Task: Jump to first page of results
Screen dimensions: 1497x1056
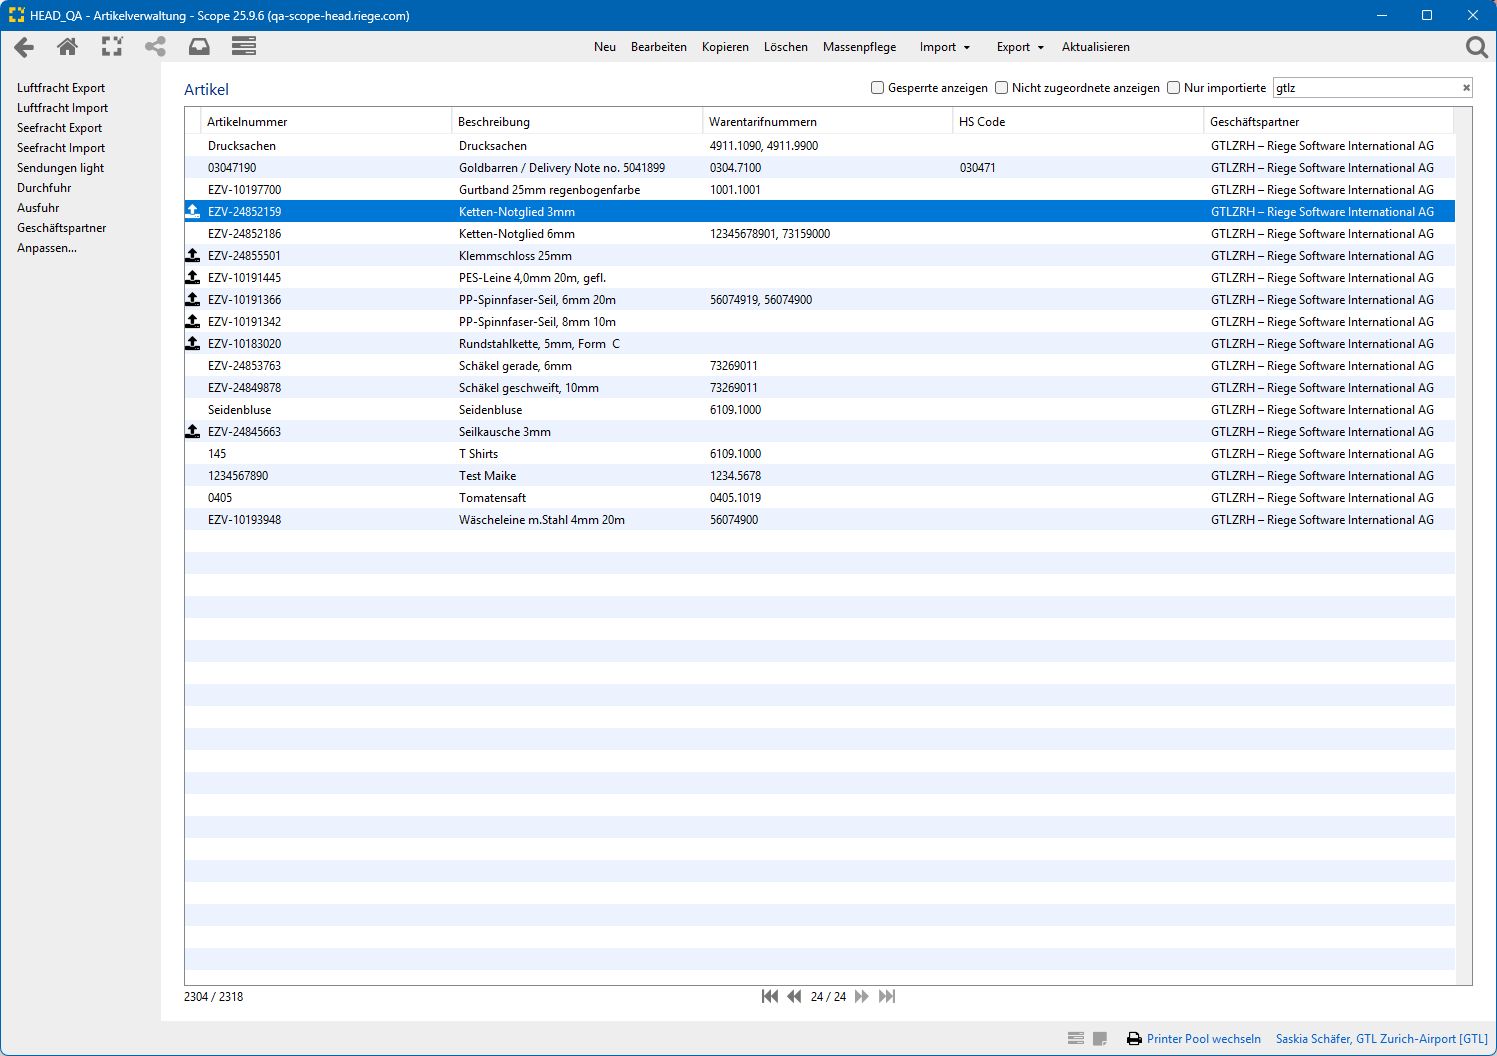Action: (x=769, y=996)
